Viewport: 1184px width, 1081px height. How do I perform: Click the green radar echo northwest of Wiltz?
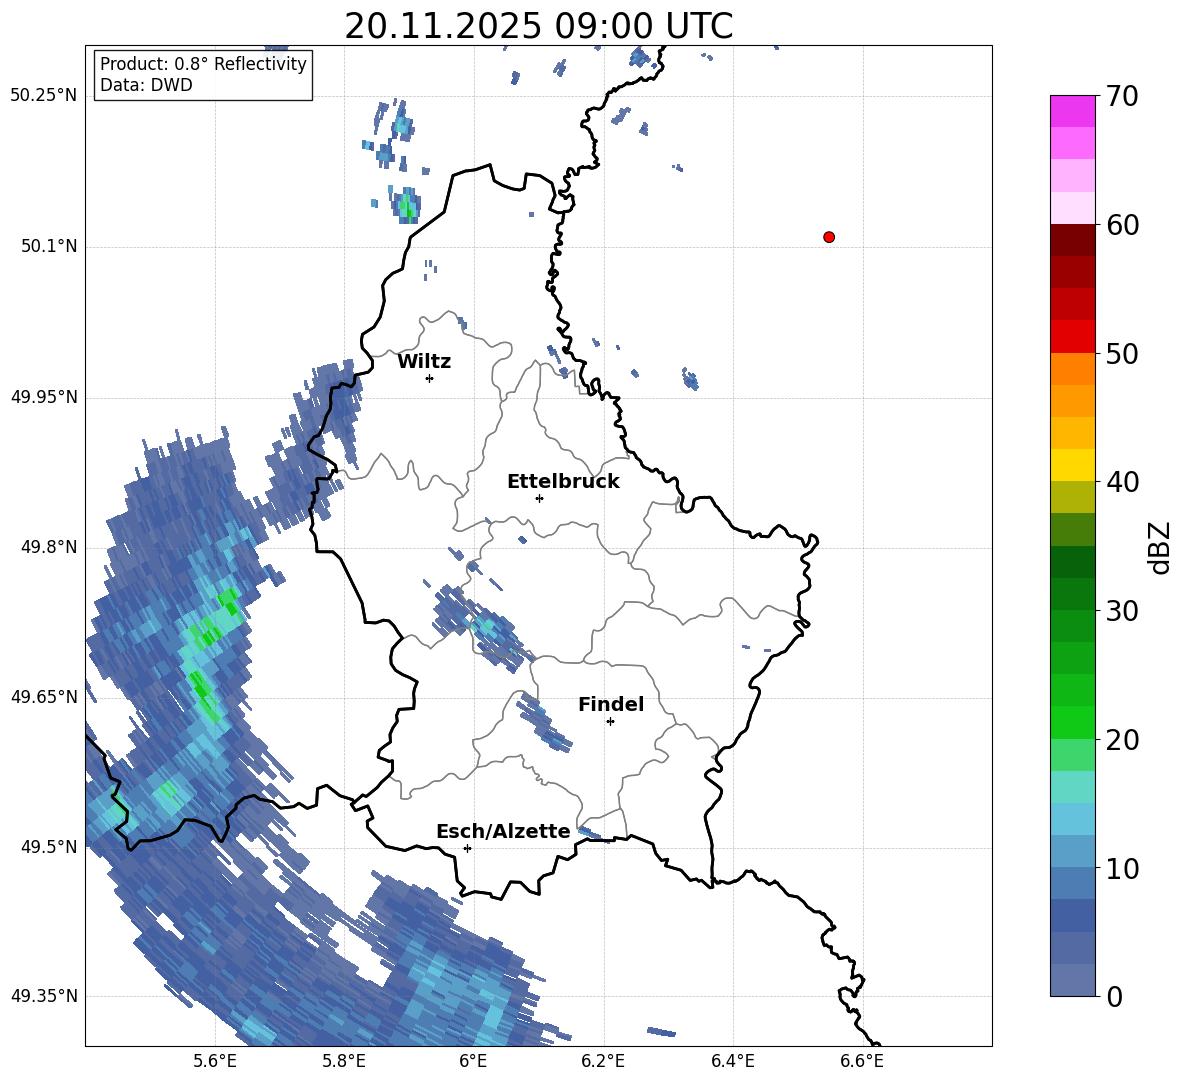tap(407, 205)
